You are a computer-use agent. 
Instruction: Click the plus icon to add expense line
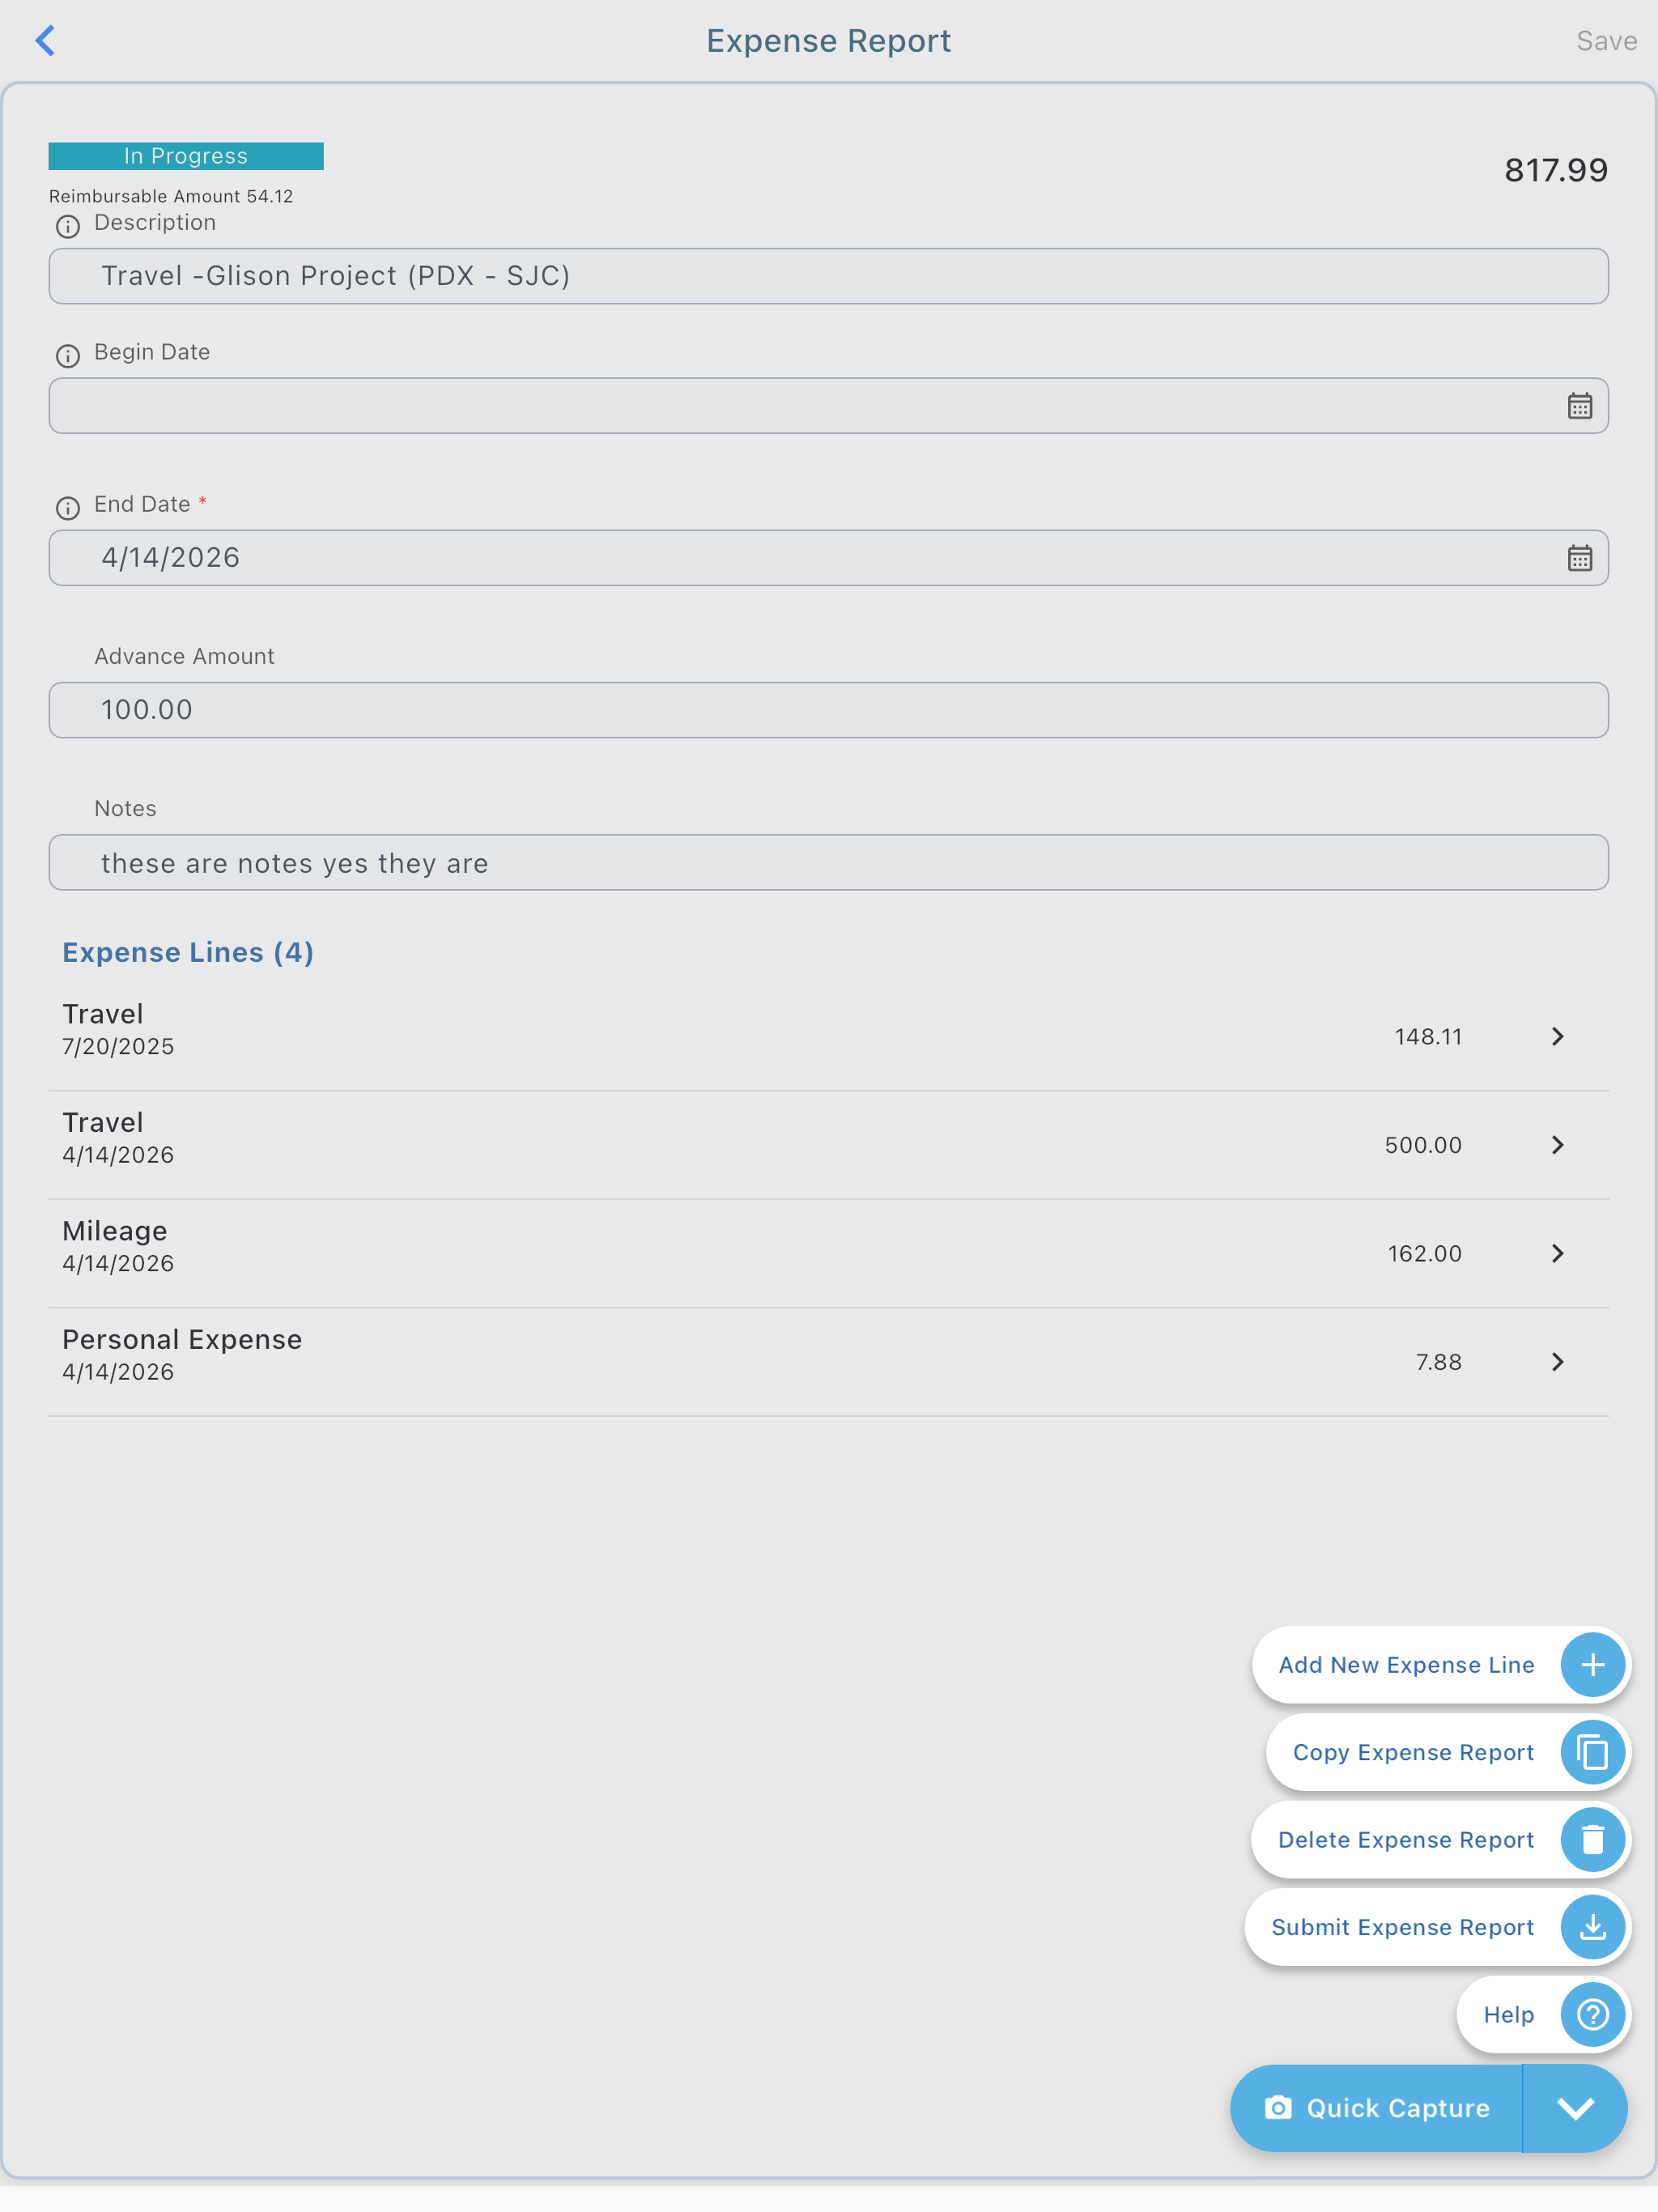pos(1592,1665)
